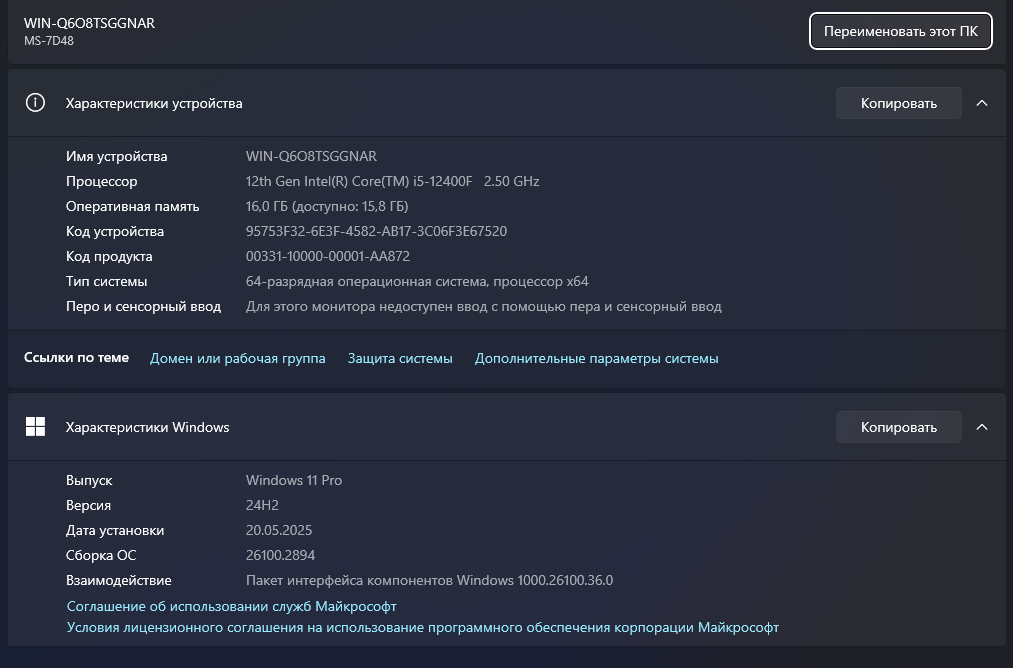Select the Код устройства label
1013x668 pixels.
115,231
